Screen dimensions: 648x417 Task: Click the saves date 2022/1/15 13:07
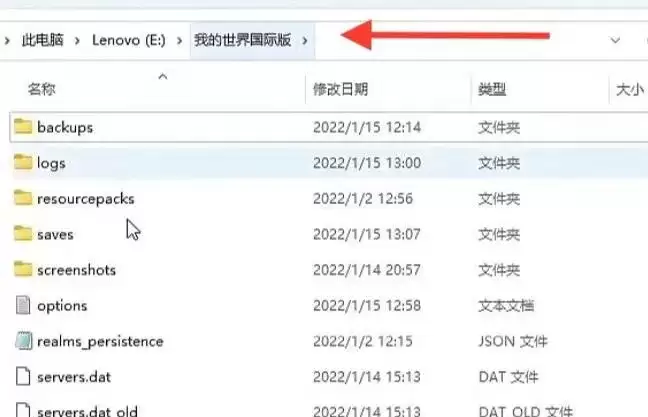367,234
